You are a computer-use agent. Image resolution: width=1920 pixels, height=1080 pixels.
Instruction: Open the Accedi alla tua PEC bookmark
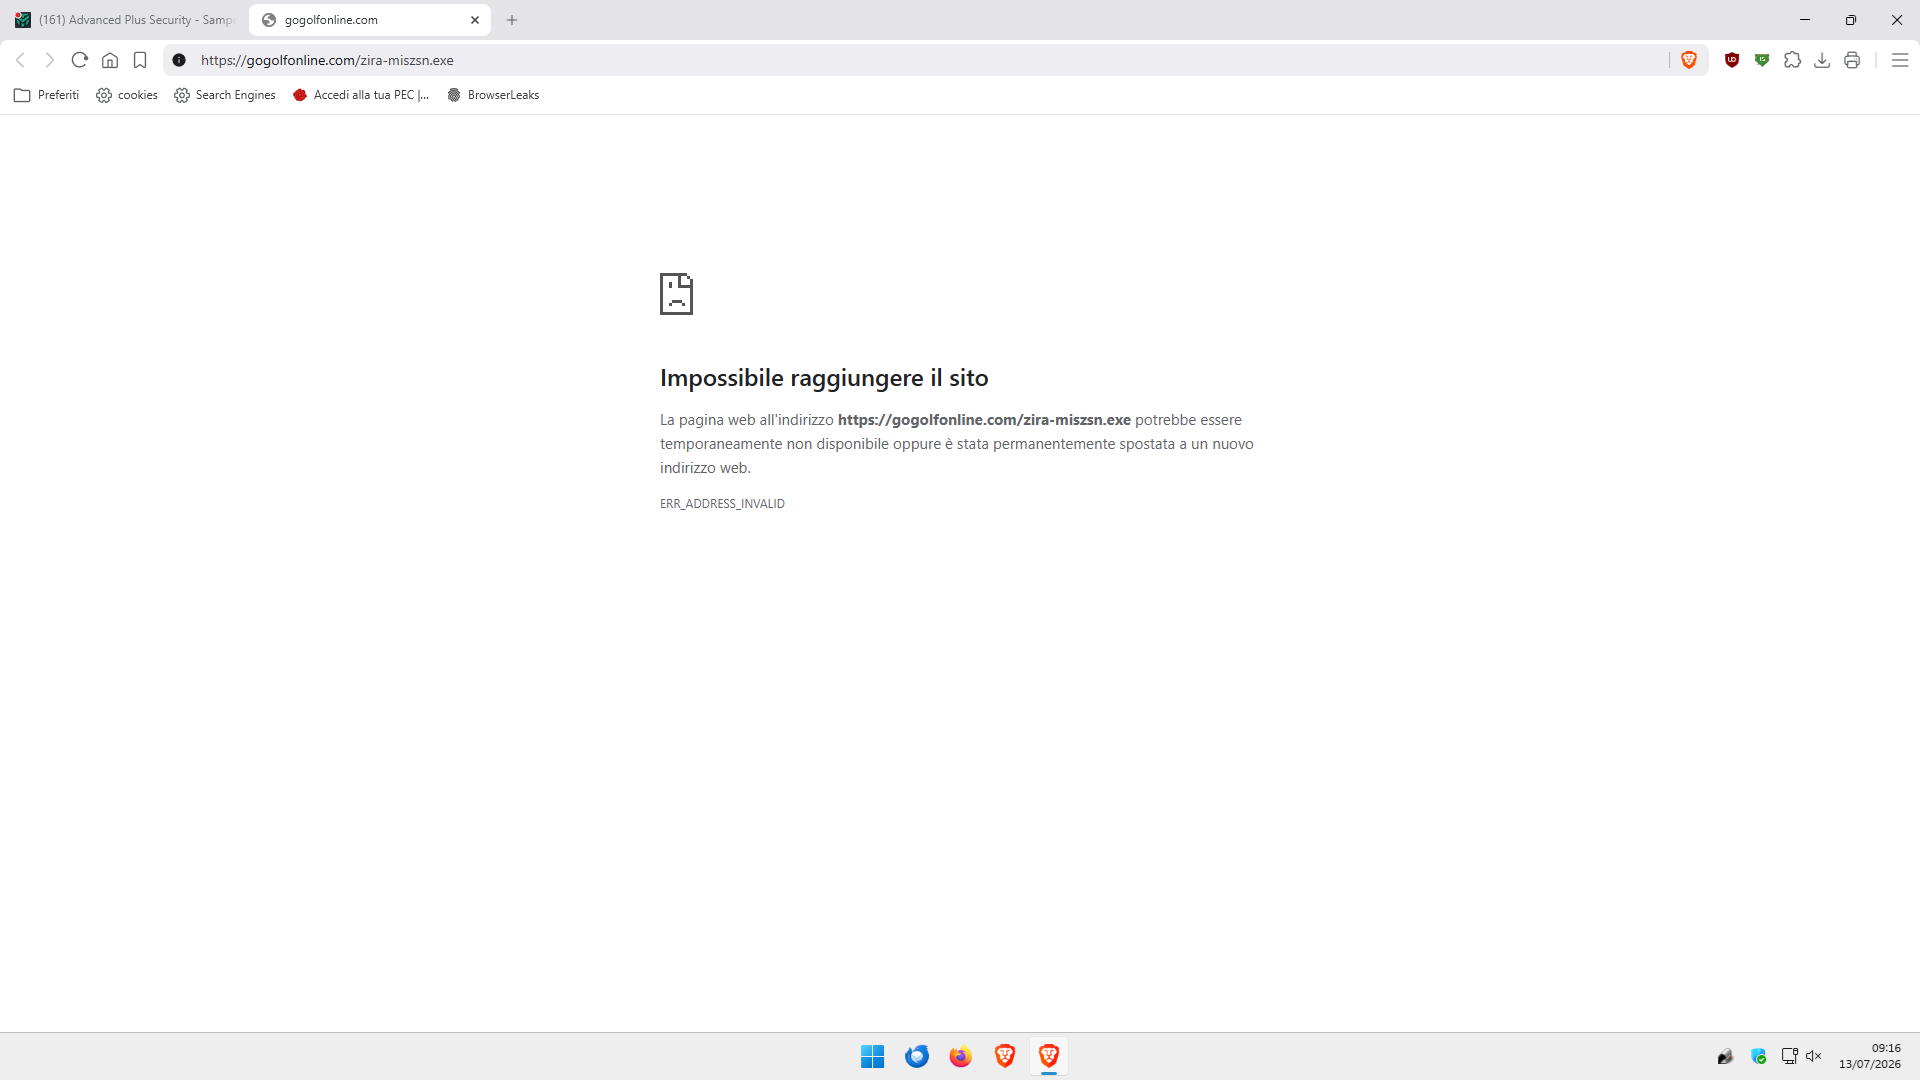pyautogui.click(x=361, y=95)
